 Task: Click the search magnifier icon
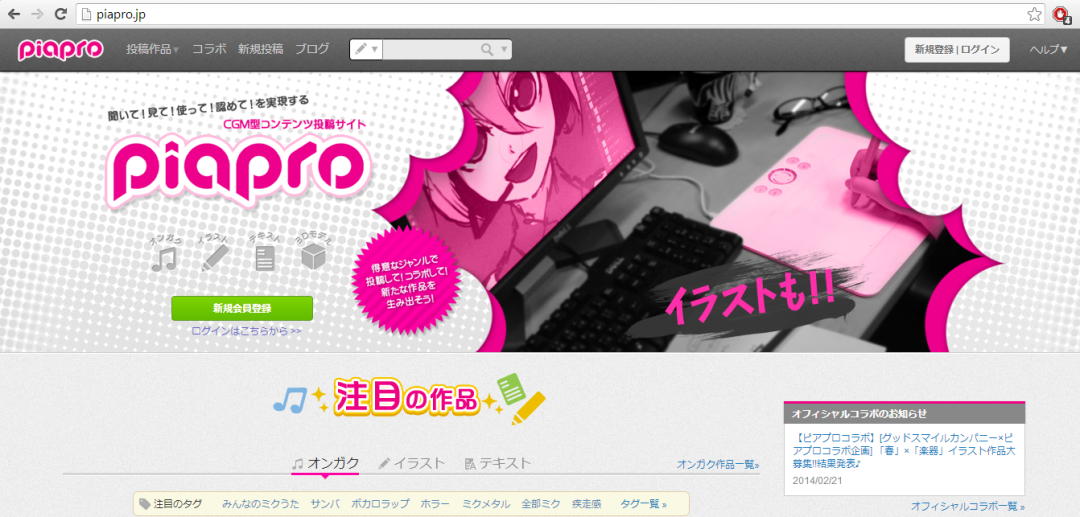487,49
